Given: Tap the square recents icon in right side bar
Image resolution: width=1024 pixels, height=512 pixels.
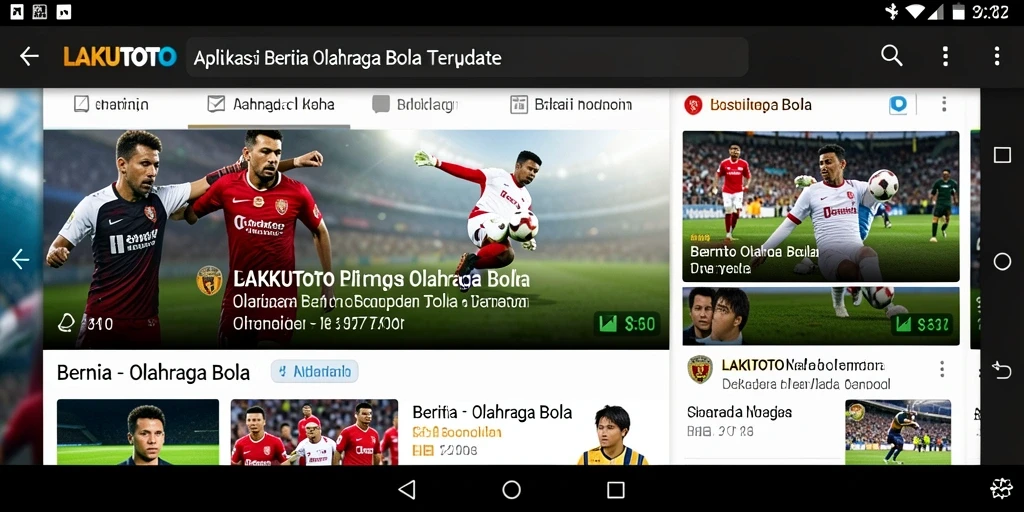Looking at the screenshot, I should (x=1002, y=155).
